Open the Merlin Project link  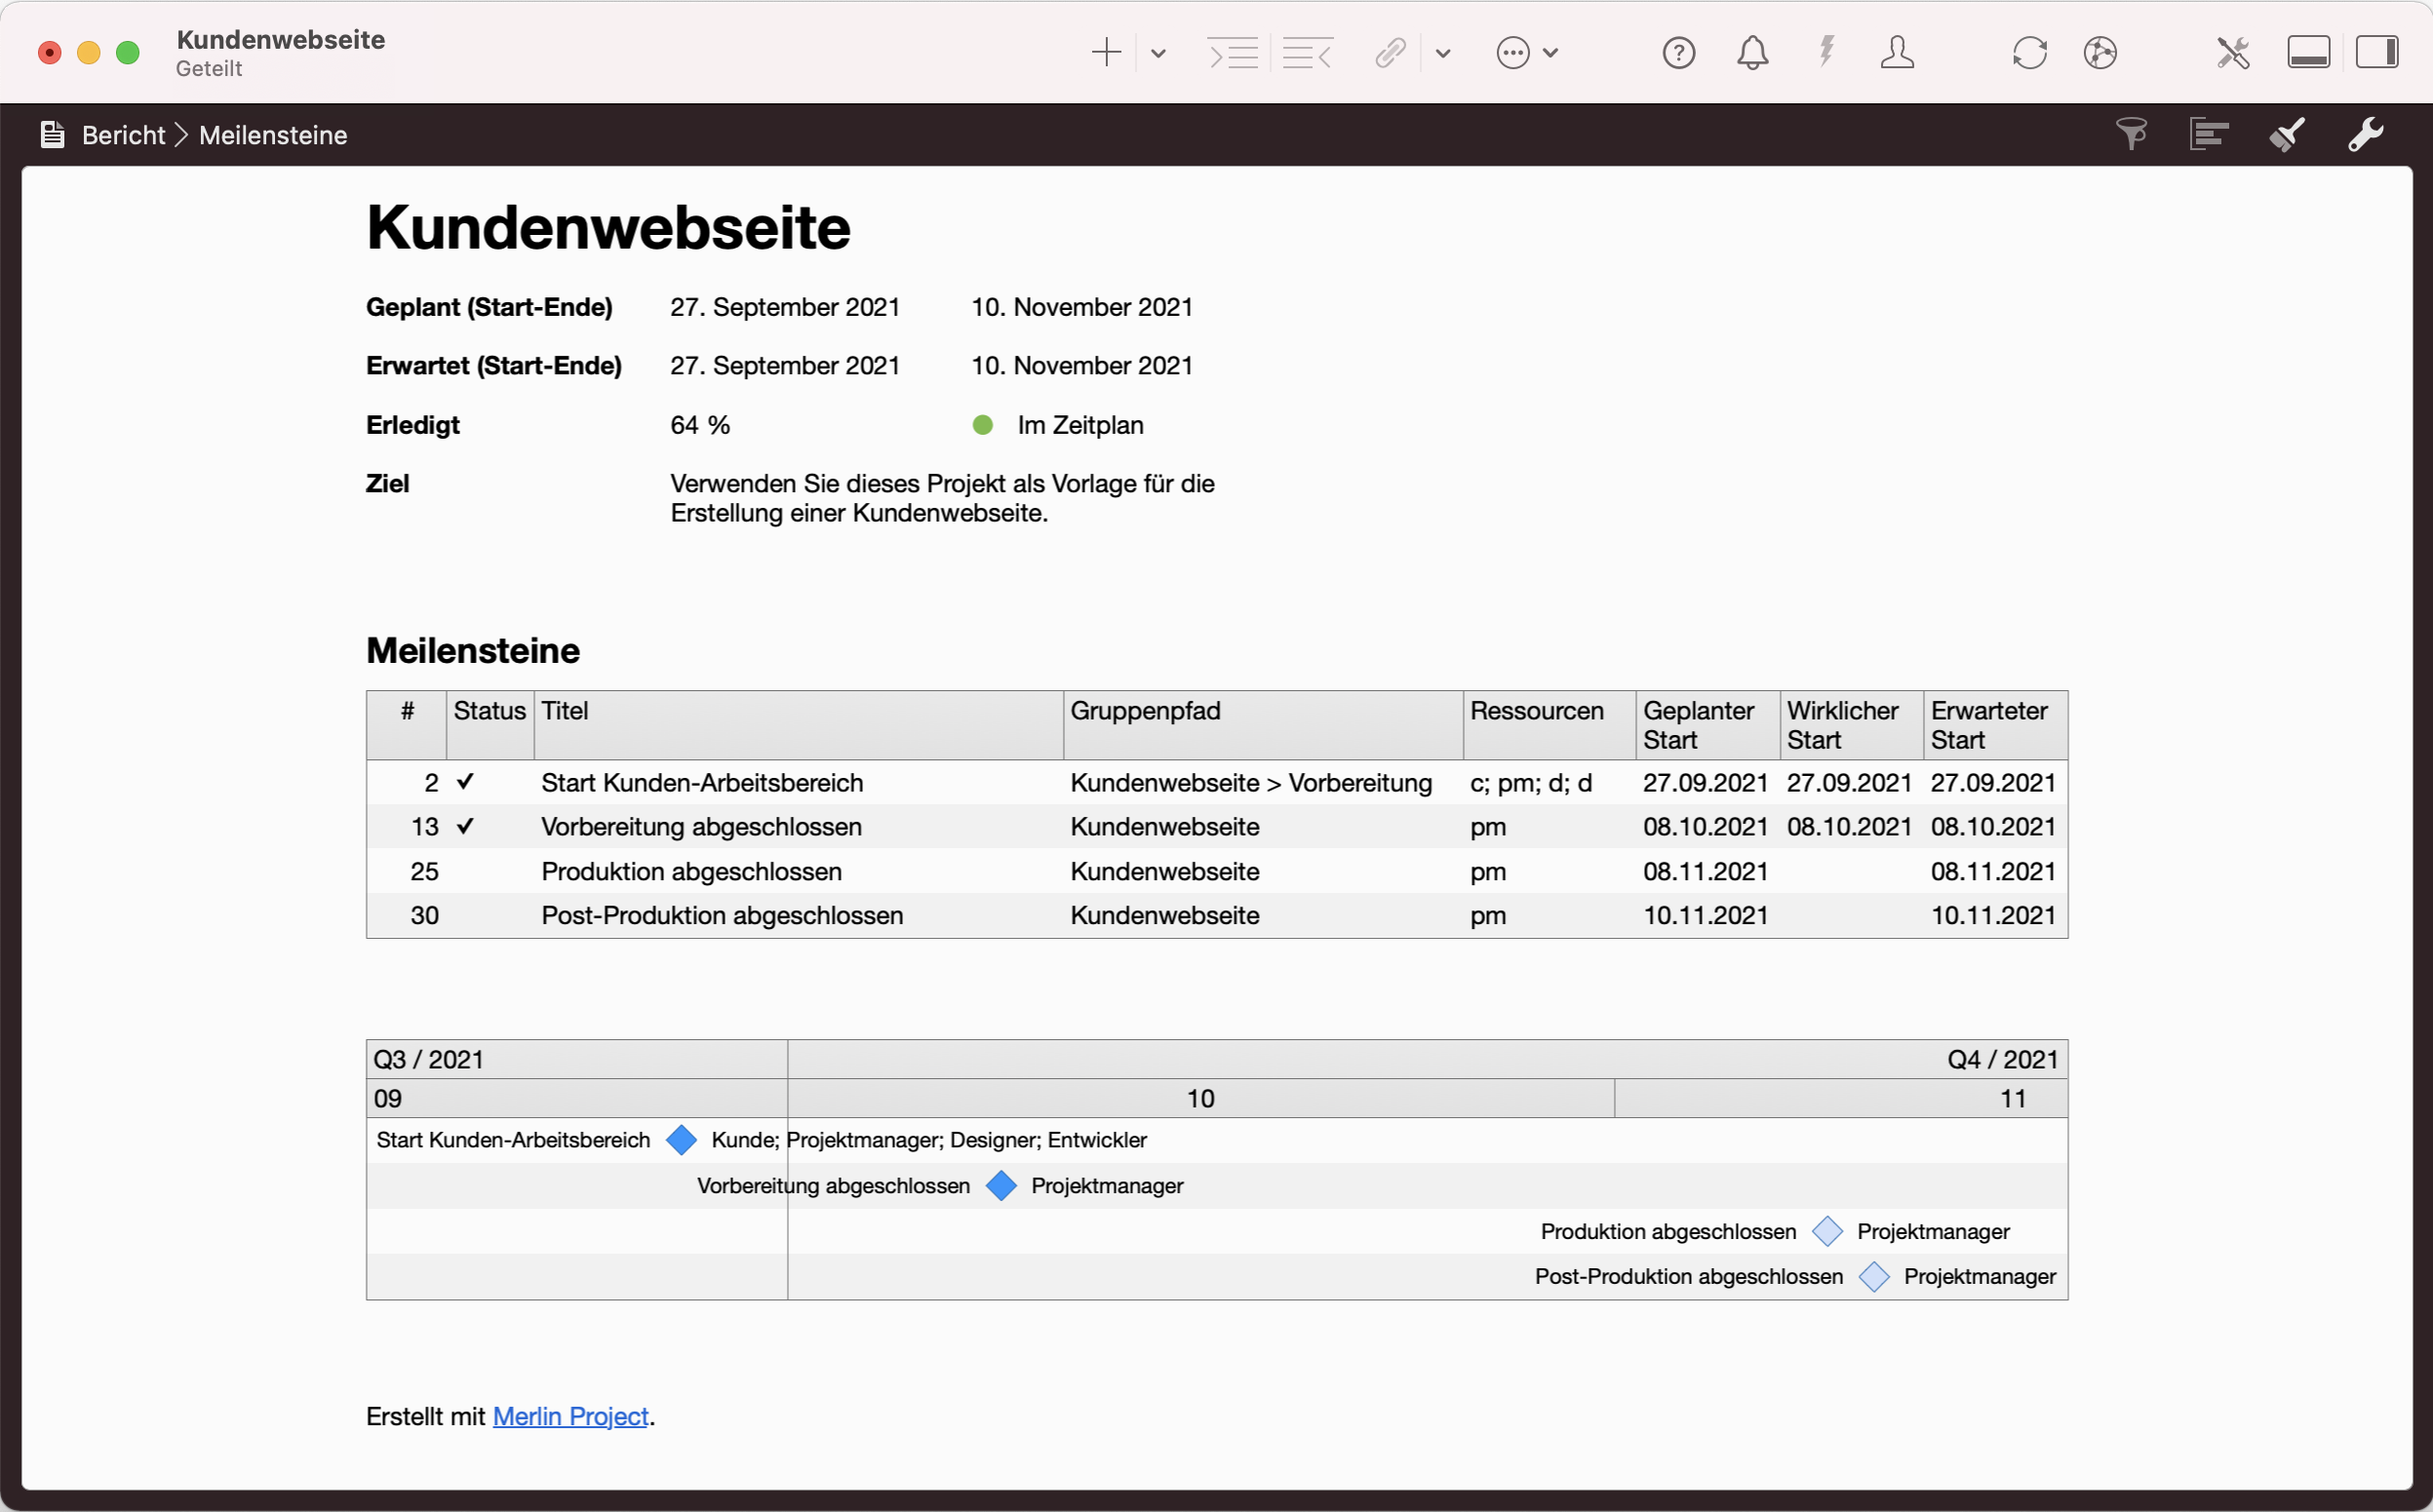click(571, 1416)
